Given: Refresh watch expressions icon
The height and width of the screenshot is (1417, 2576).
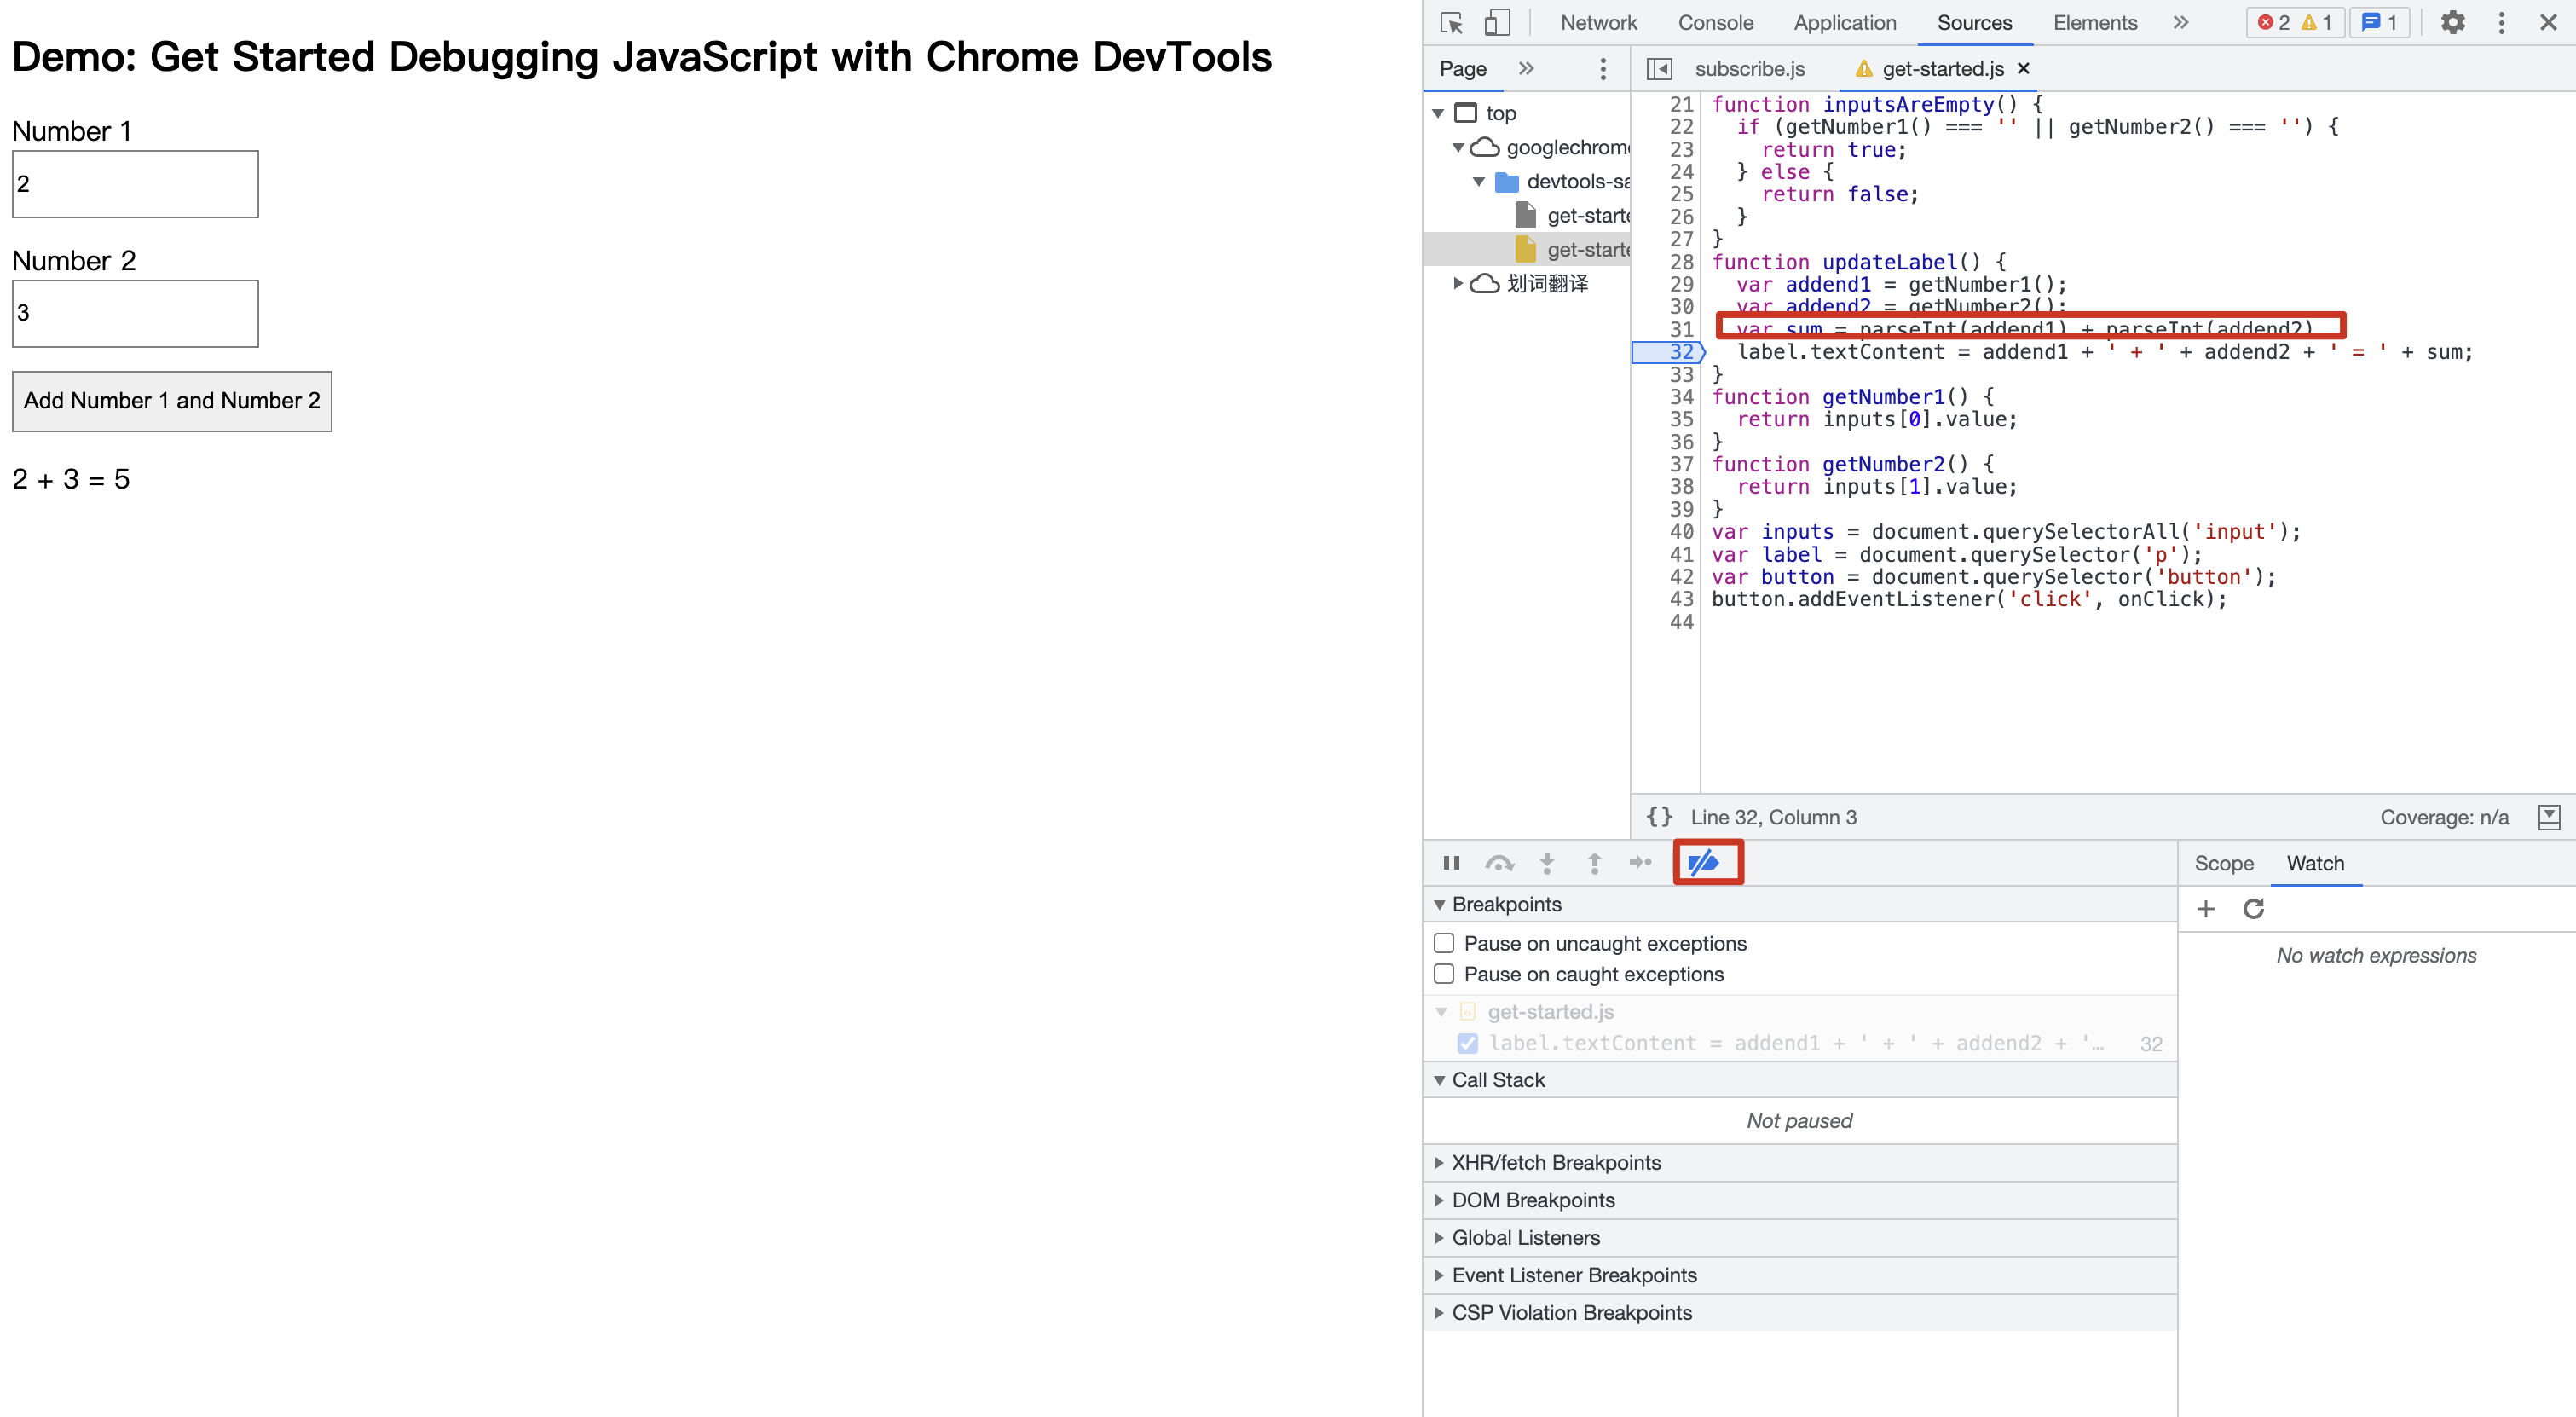Looking at the screenshot, I should [2253, 909].
